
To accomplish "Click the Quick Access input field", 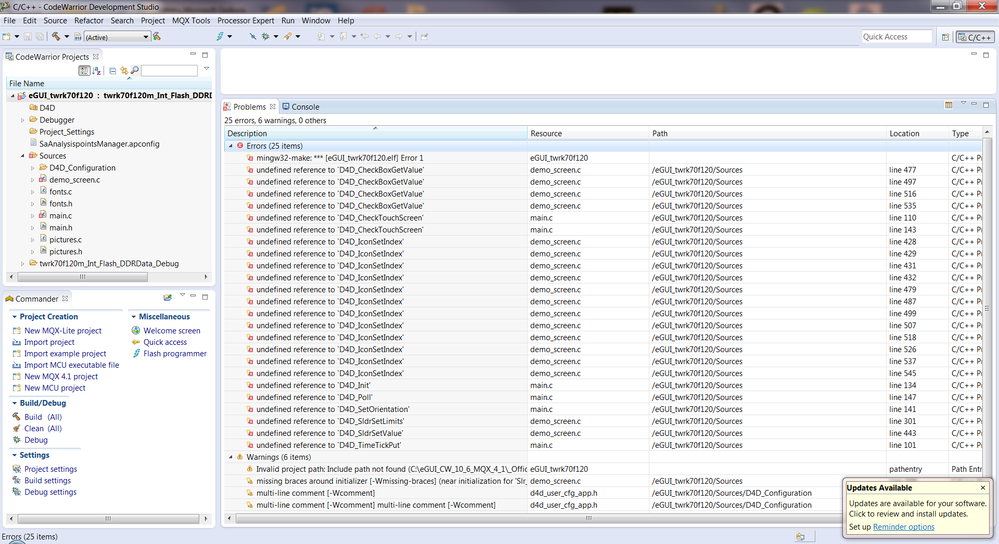I will (x=896, y=37).
